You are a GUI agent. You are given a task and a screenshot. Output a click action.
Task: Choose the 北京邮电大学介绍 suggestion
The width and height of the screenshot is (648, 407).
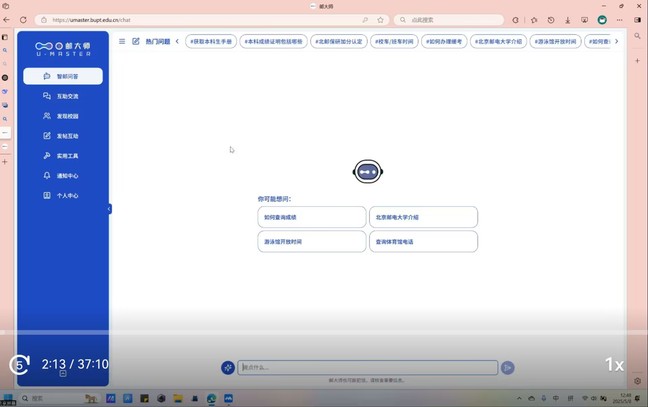(x=423, y=217)
